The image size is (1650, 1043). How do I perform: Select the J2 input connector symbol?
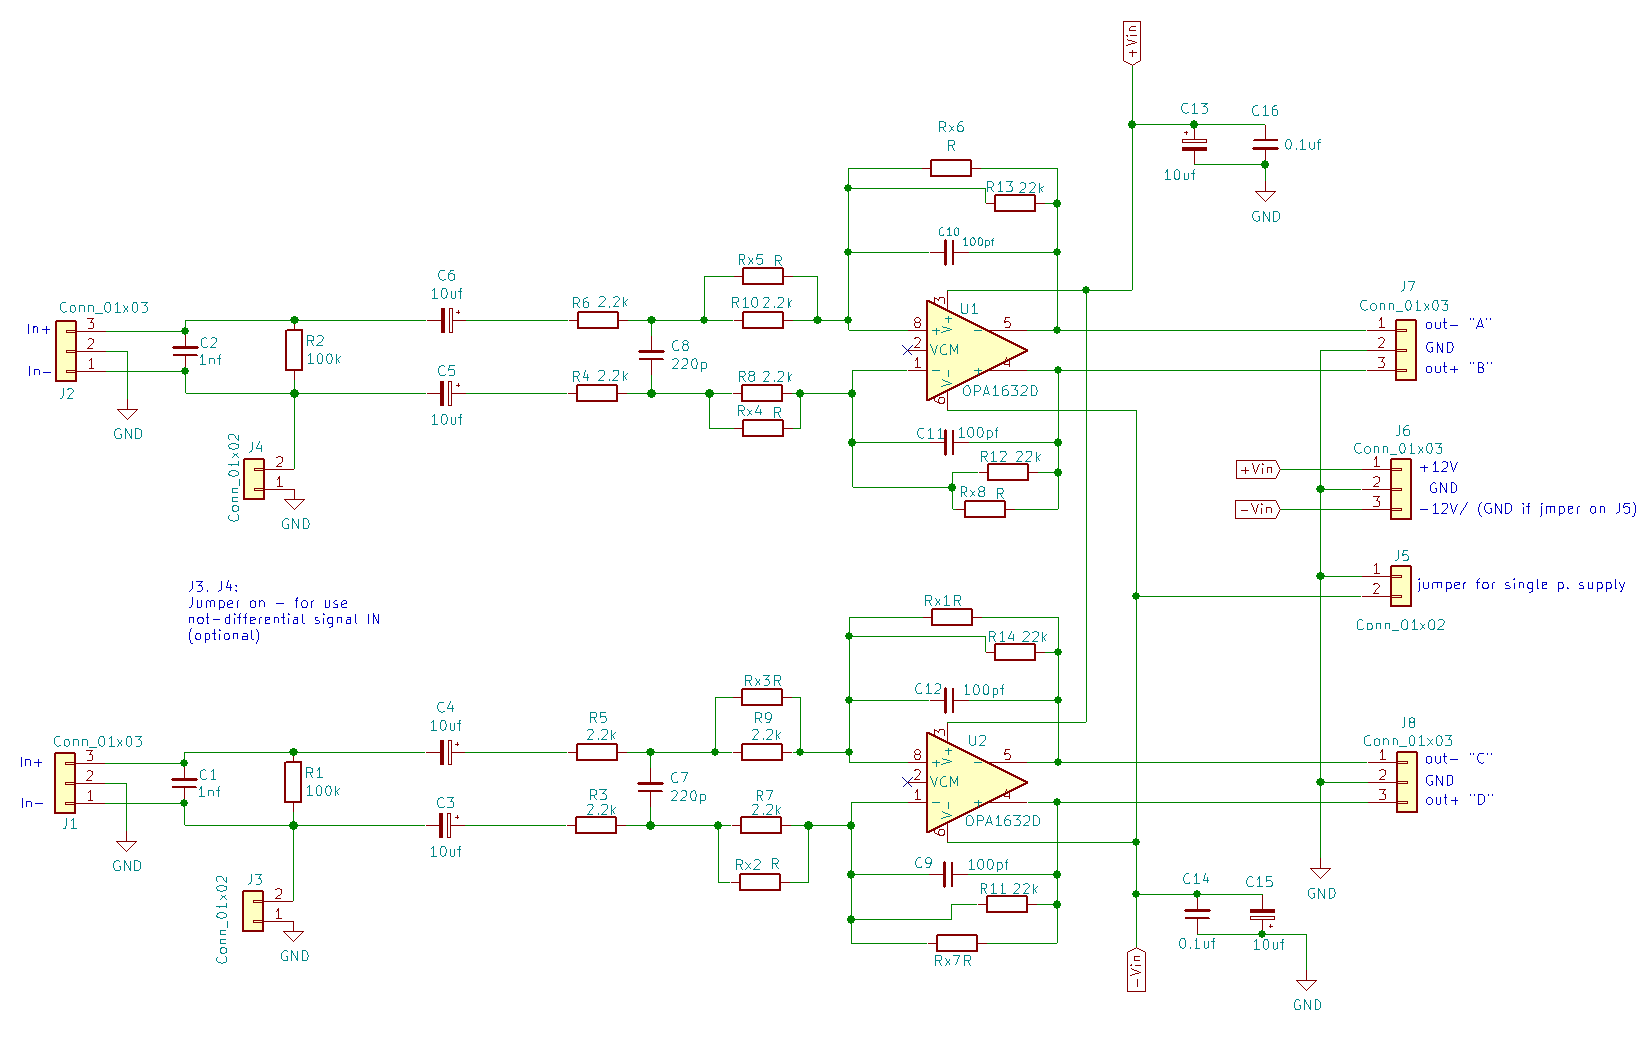[66, 351]
